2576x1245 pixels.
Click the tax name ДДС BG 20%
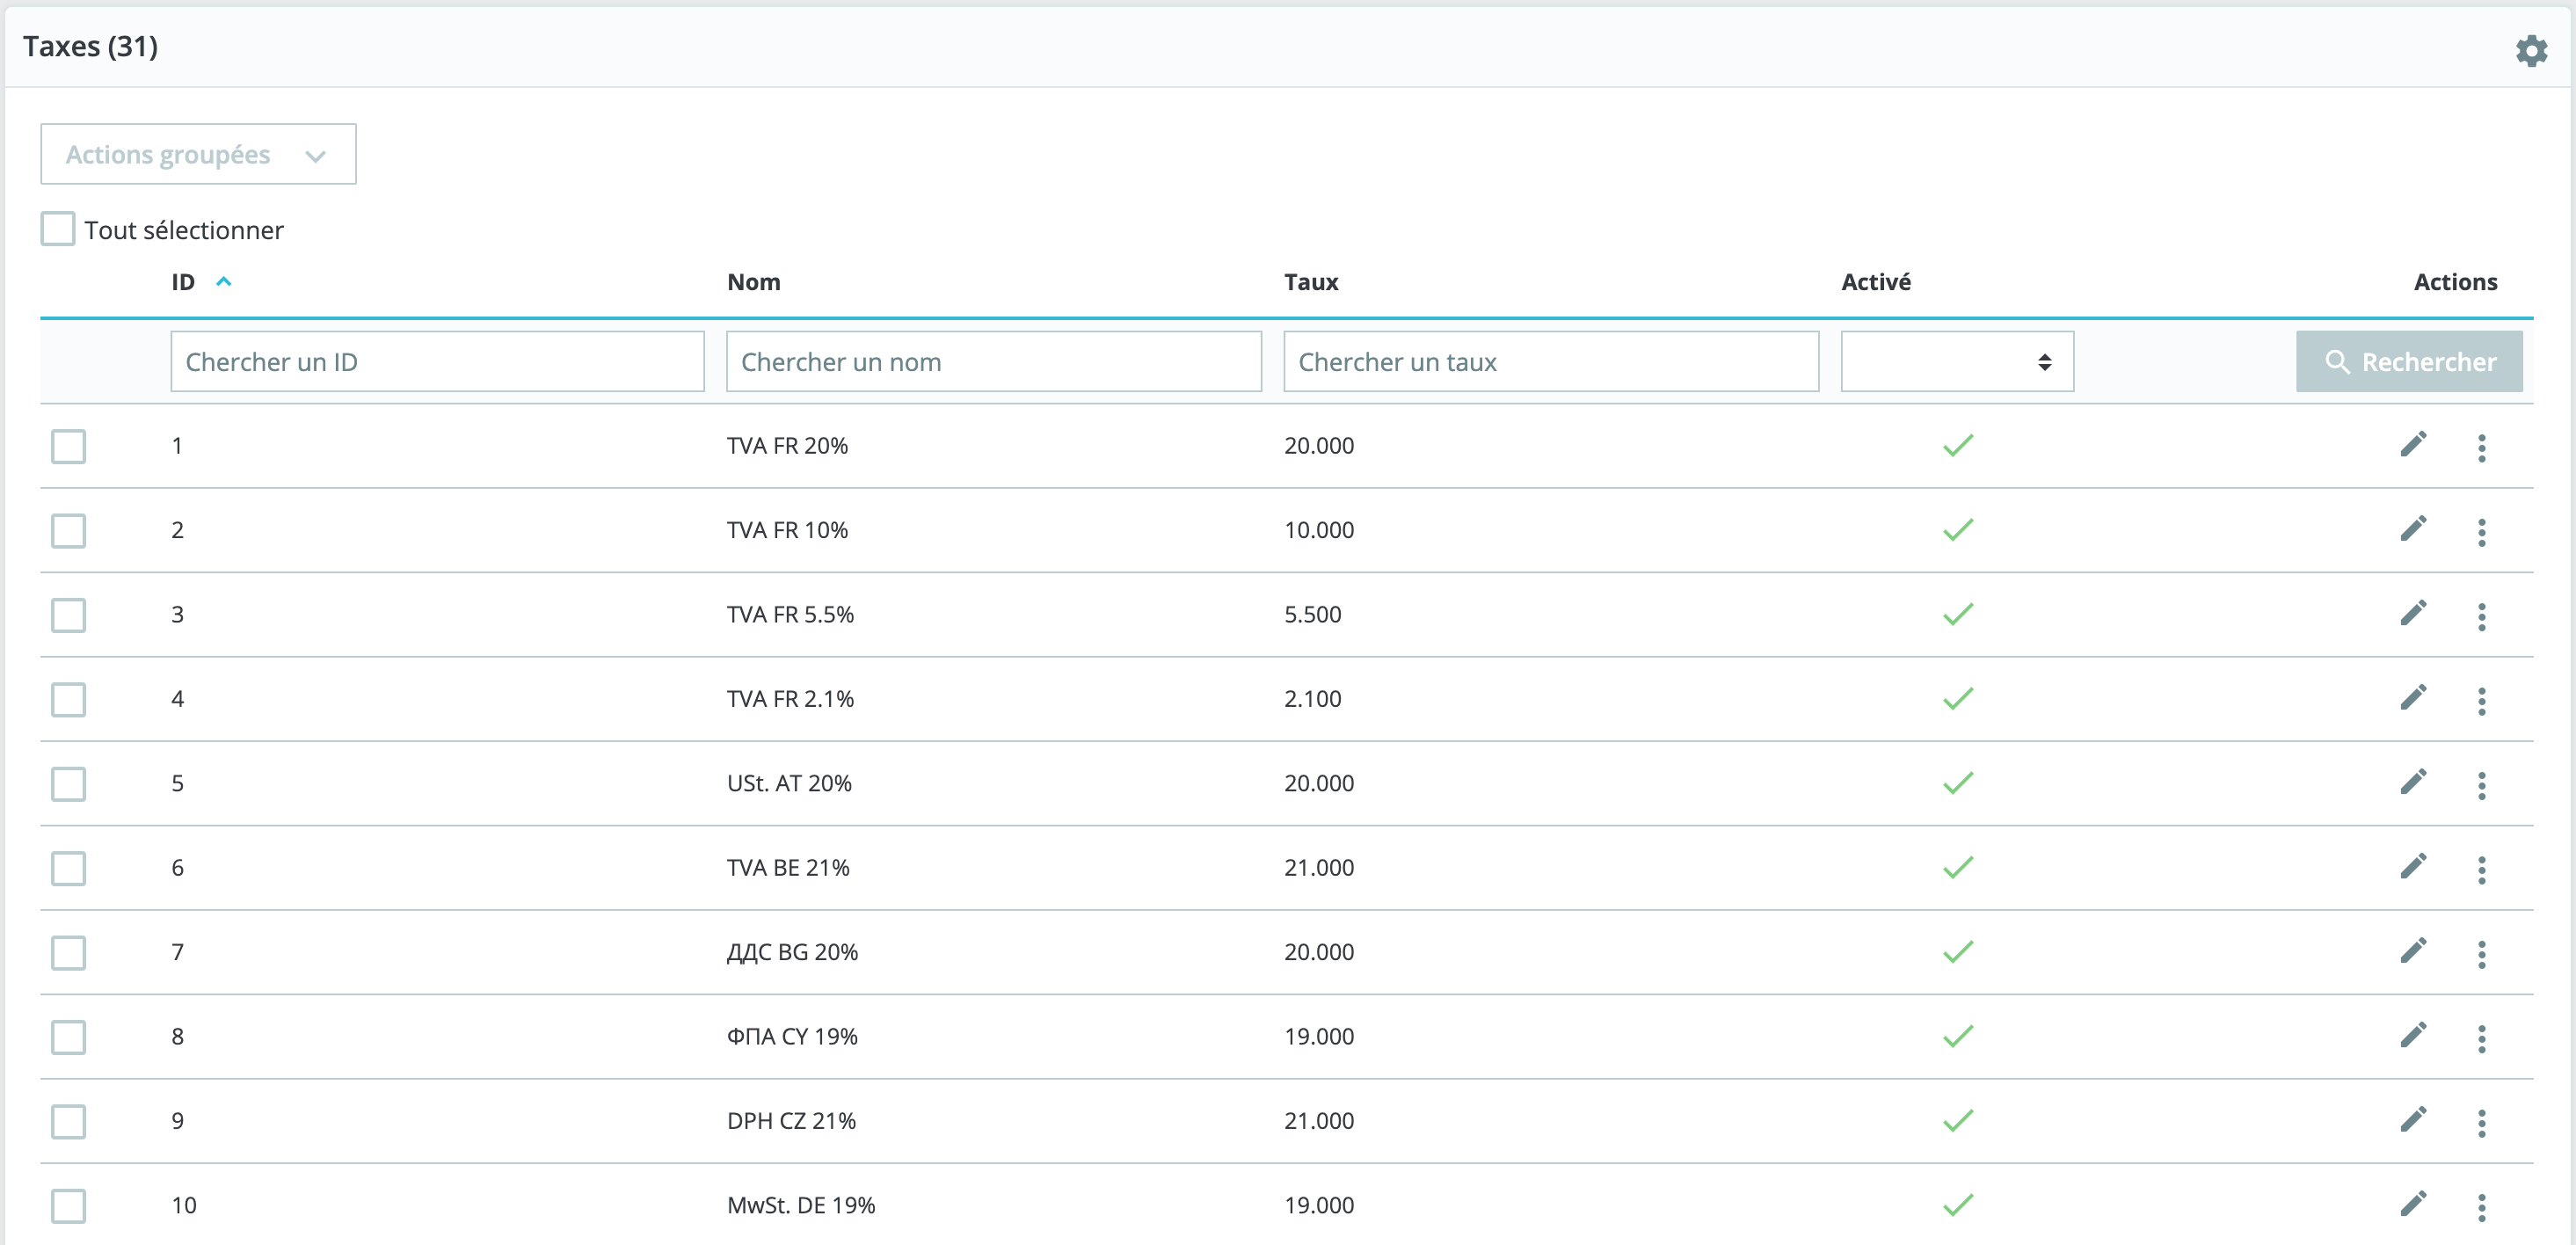(x=792, y=952)
